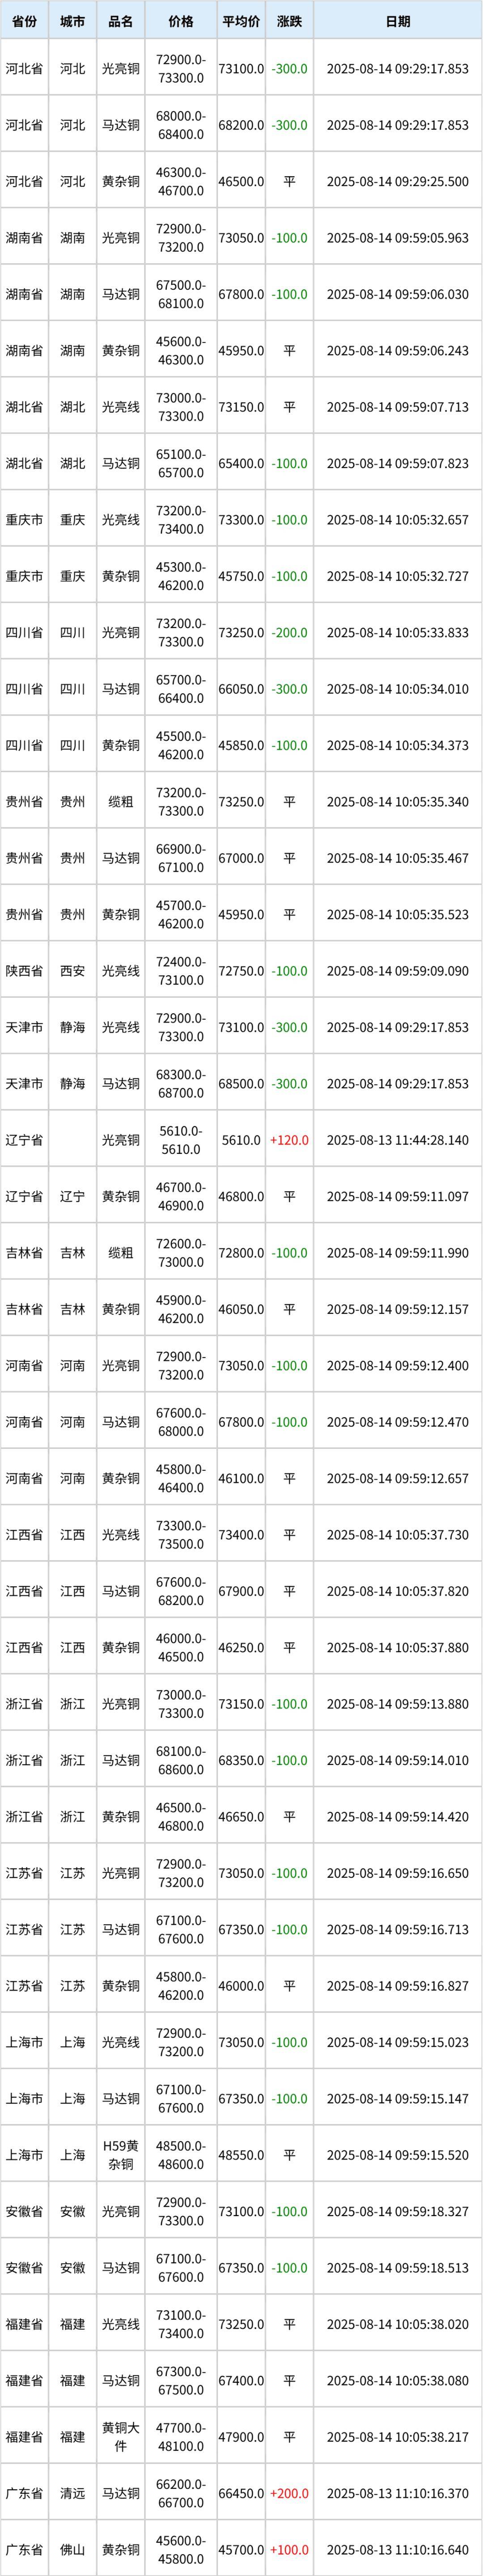Select timestamp 2025-08-14 09:59:05.963
Image resolution: width=483 pixels, height=2576 pixels.
tap(397, 238)
